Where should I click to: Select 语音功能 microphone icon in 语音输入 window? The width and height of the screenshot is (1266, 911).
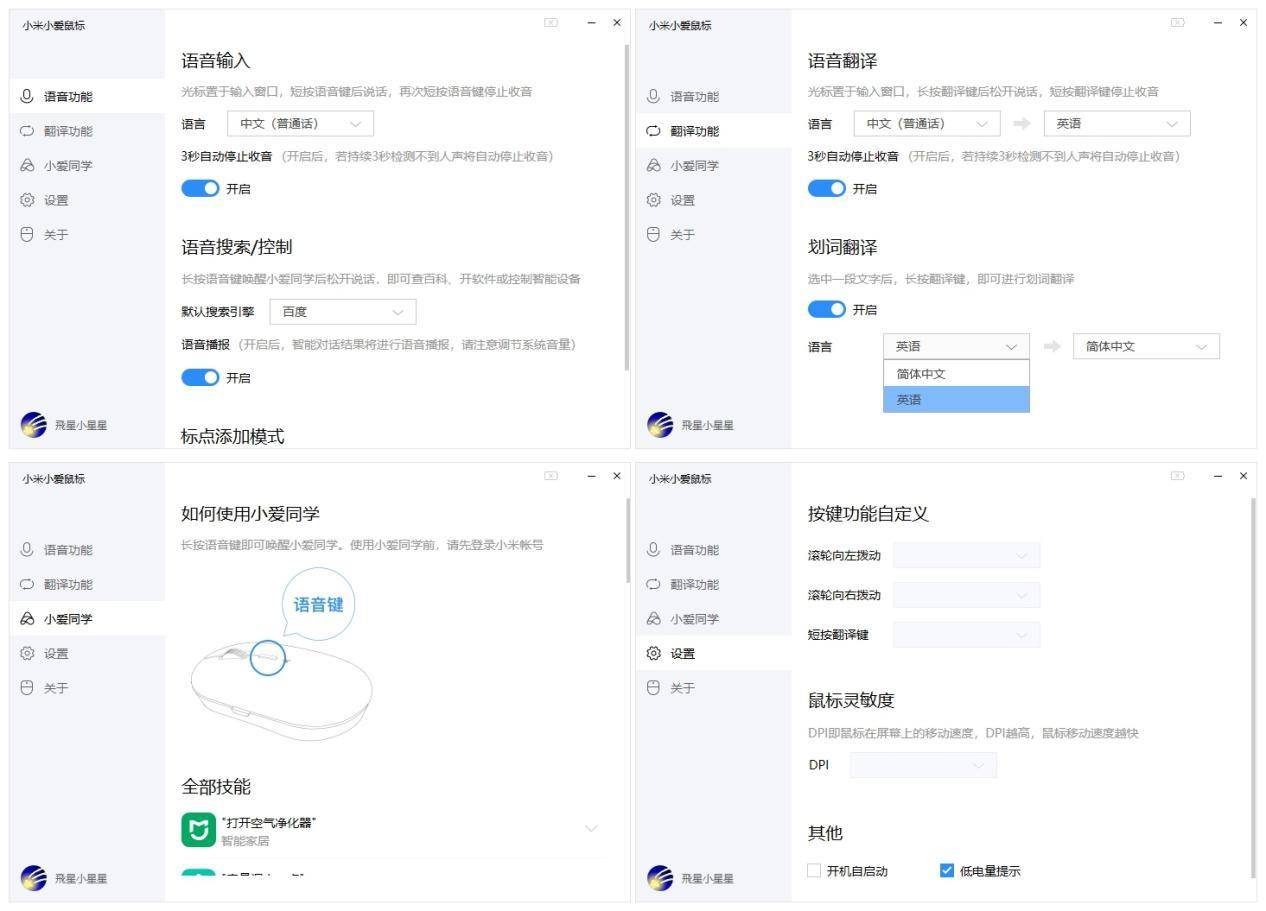tap(27, 97)
